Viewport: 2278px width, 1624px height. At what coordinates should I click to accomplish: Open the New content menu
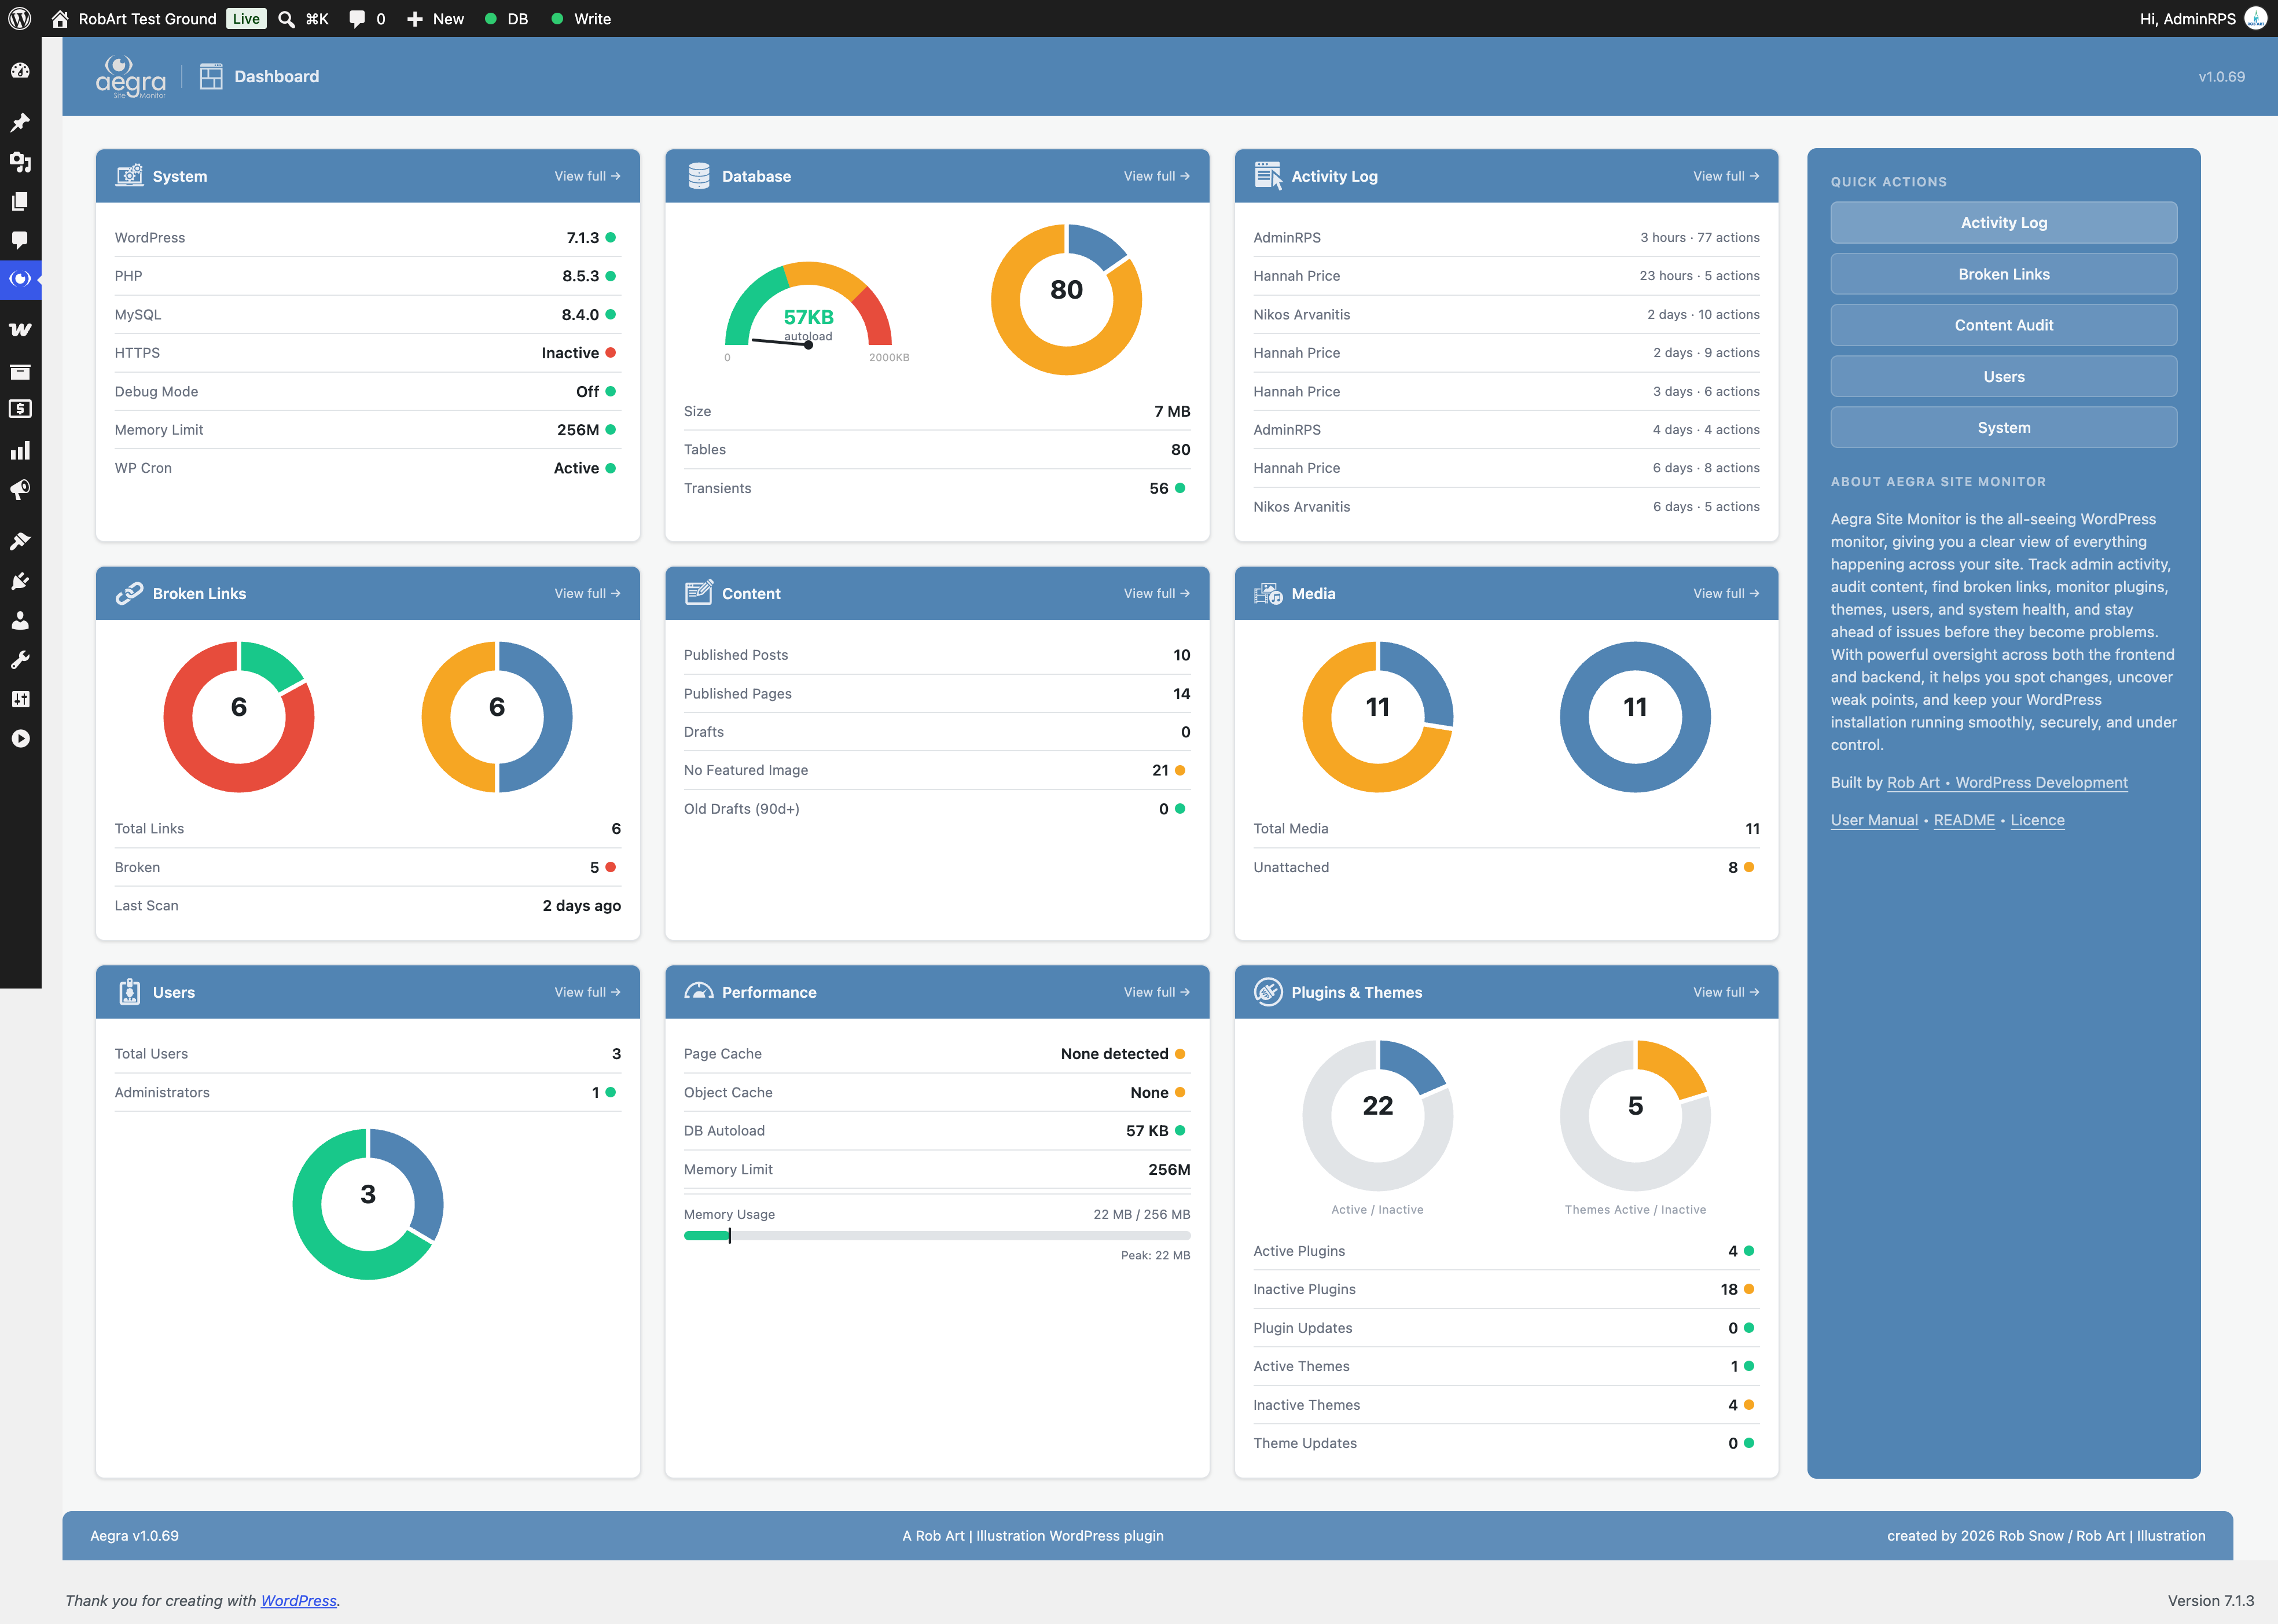click(x=435, y=19)
